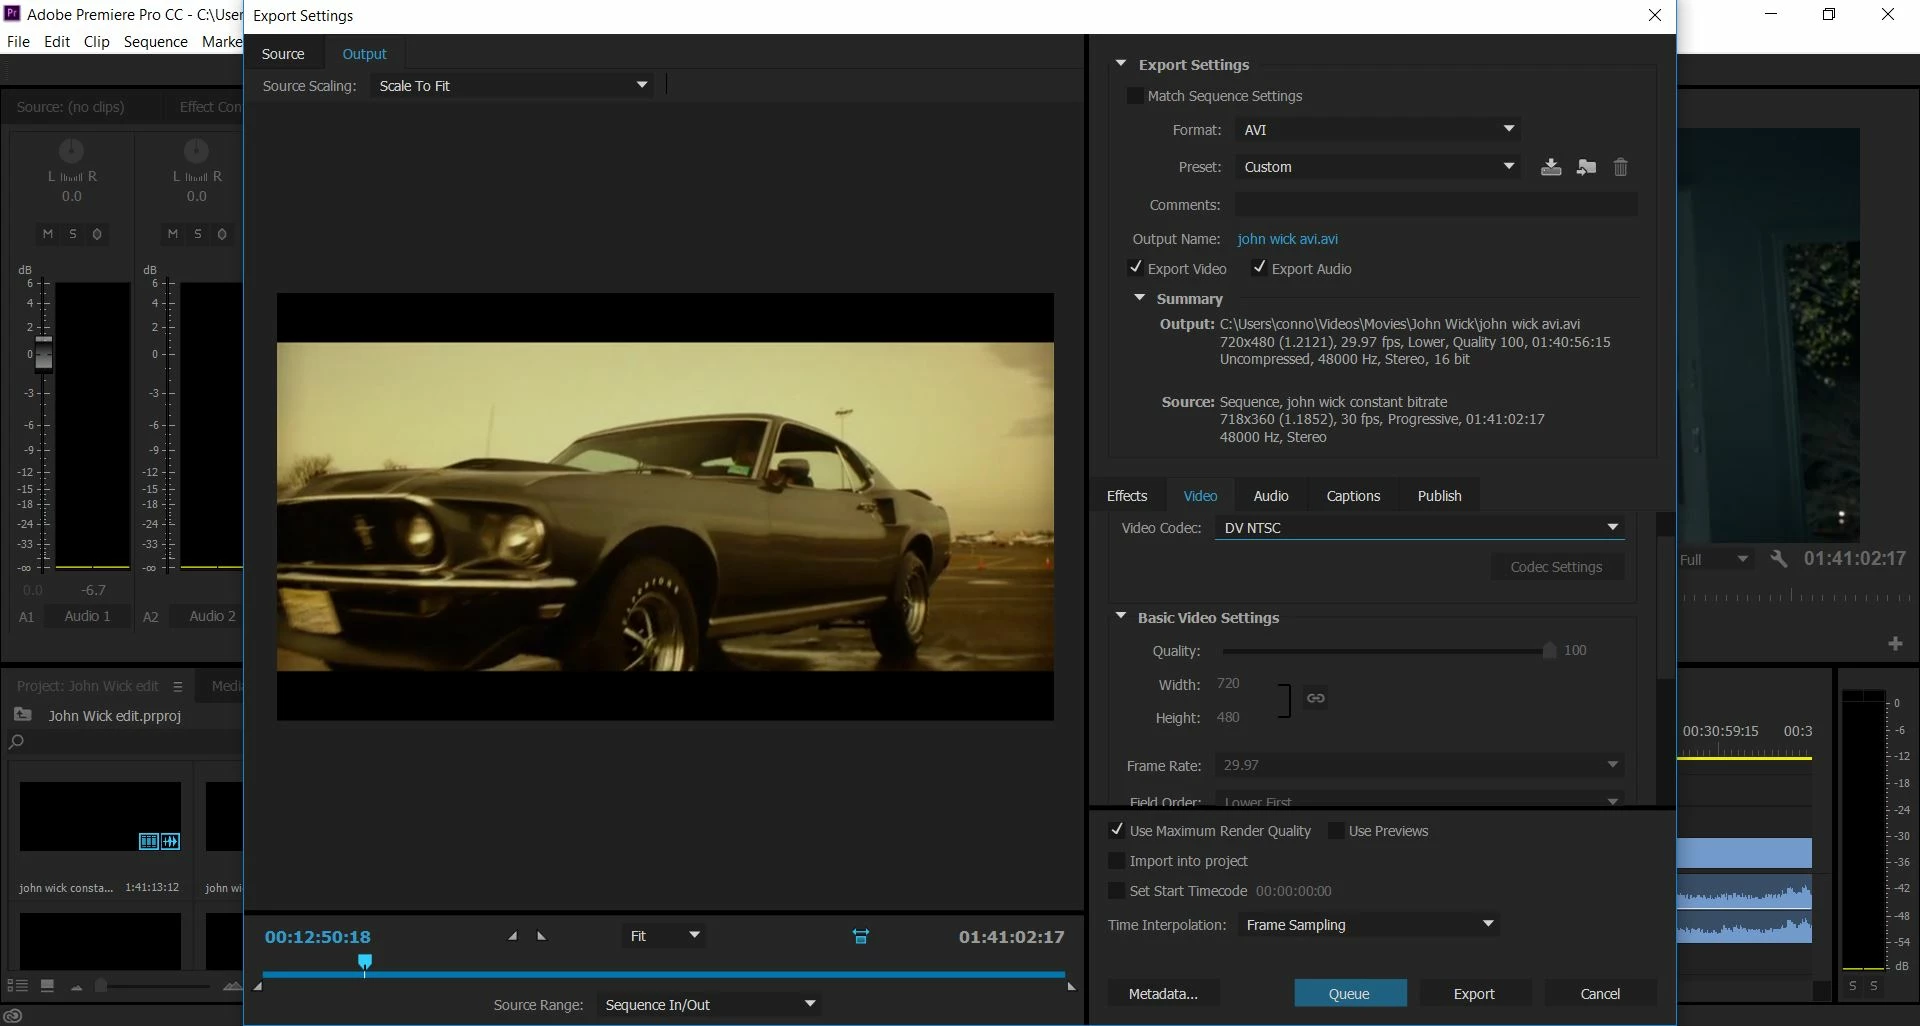Click the project panel search icon
1920x1026 pixels.
pos(16,742)
